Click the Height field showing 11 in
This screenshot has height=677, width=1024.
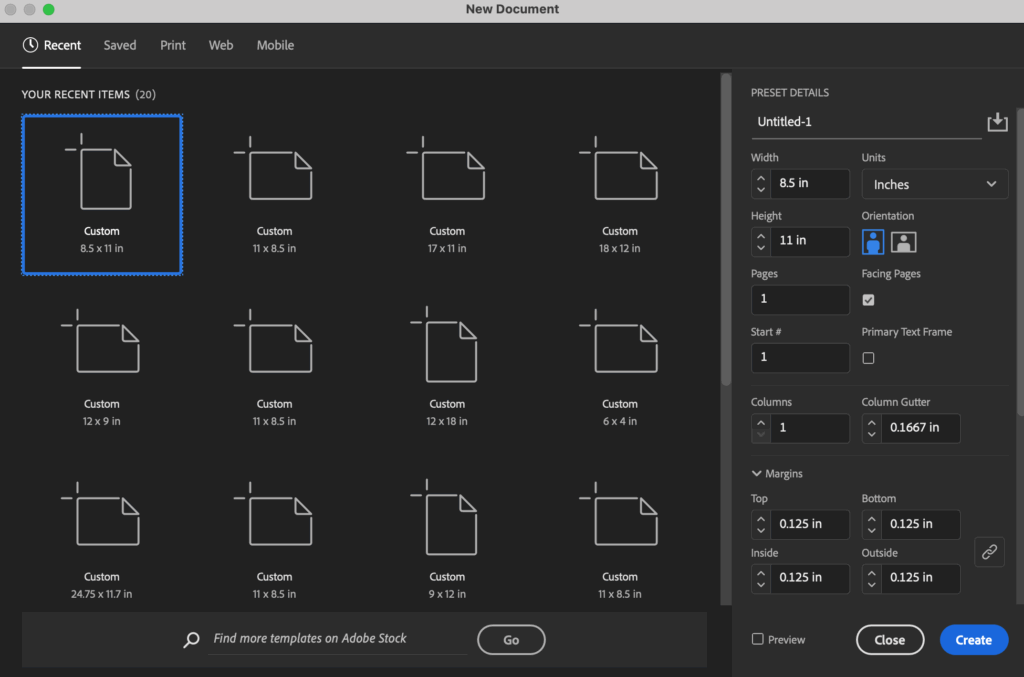[x=810, y=241]
